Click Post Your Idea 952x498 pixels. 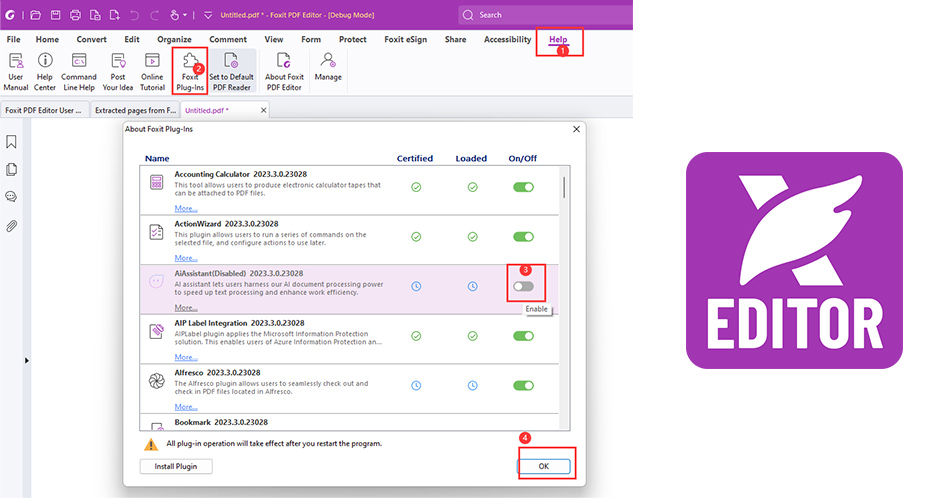point(118,71)
